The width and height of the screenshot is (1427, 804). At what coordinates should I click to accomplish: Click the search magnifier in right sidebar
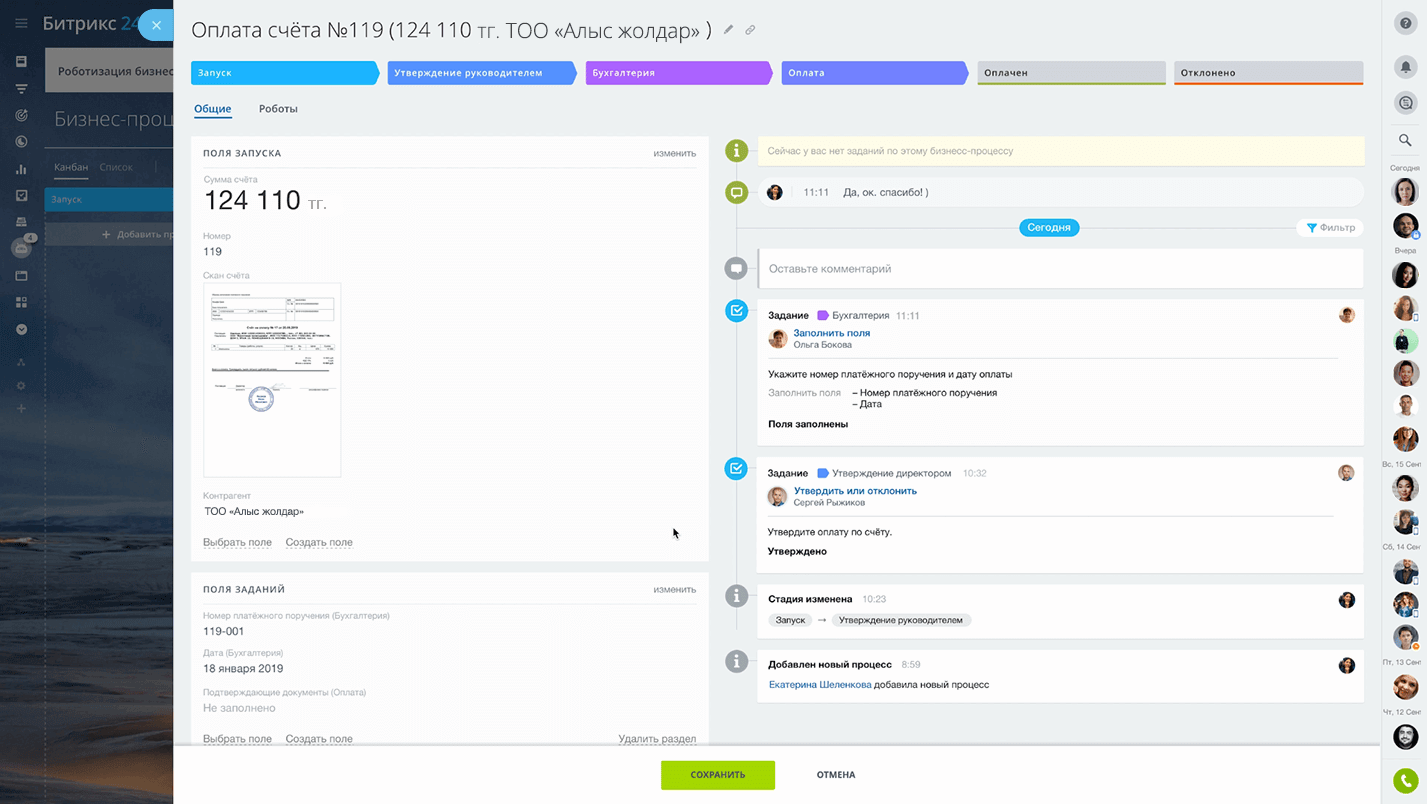coord(1405,140)
